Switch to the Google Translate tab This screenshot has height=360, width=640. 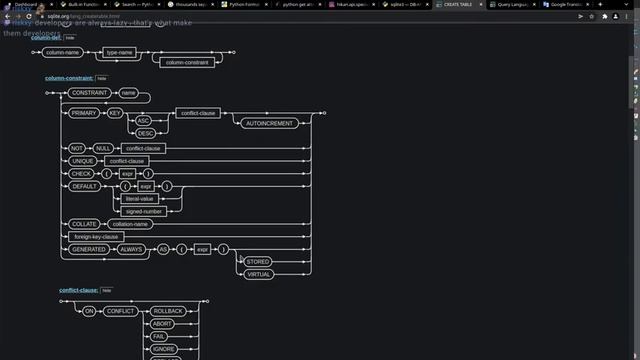tap(566, 4)
